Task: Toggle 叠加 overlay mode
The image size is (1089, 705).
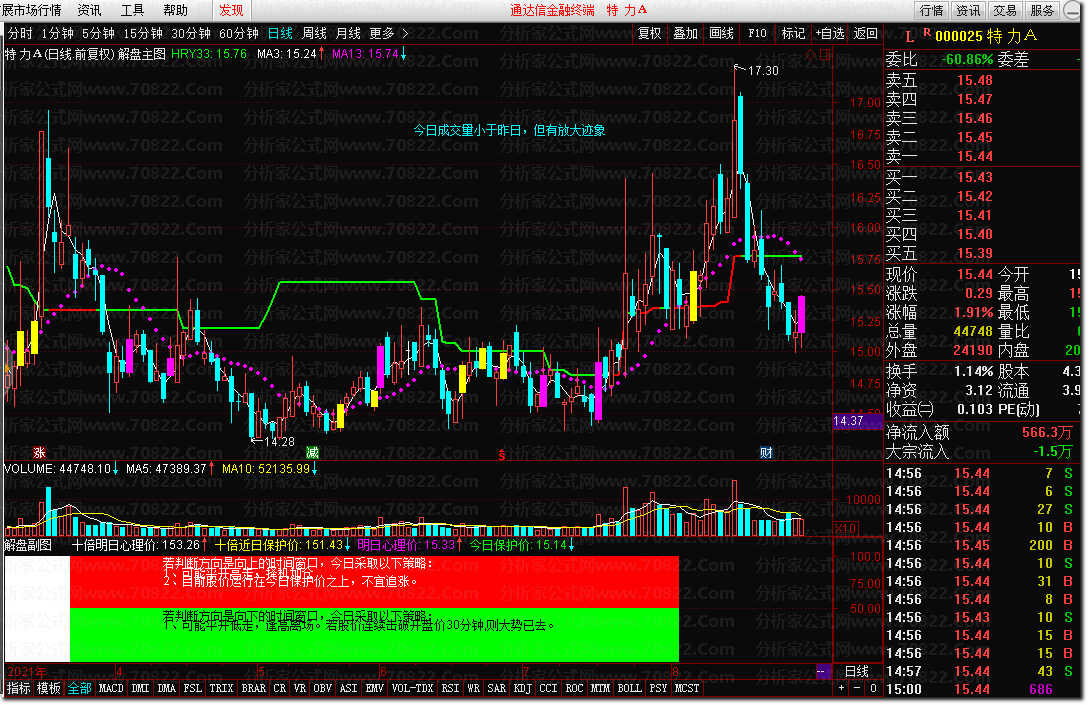Action: click(685, 33)
